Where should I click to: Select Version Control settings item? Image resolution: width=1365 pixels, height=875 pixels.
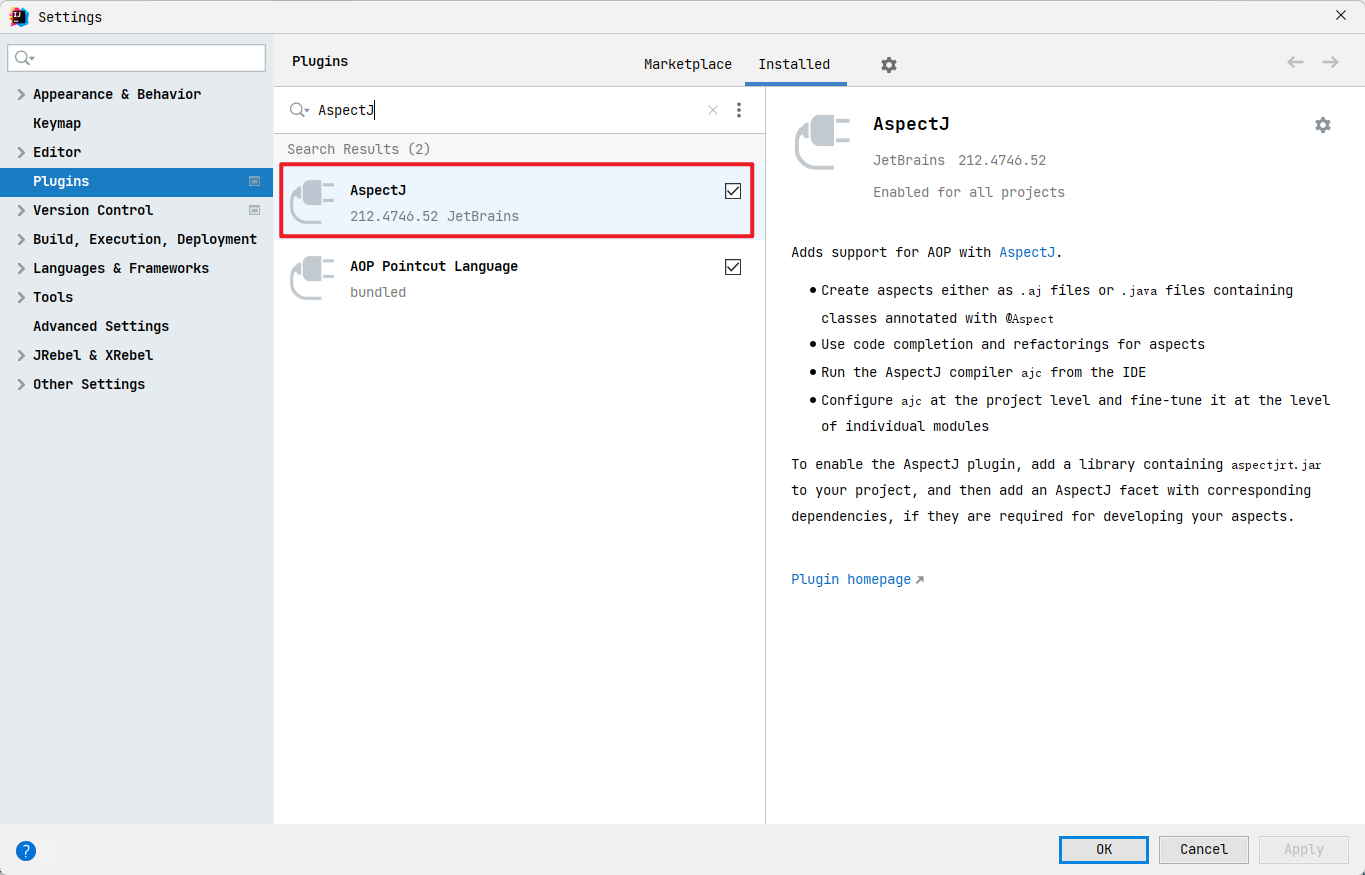(93, 210)
